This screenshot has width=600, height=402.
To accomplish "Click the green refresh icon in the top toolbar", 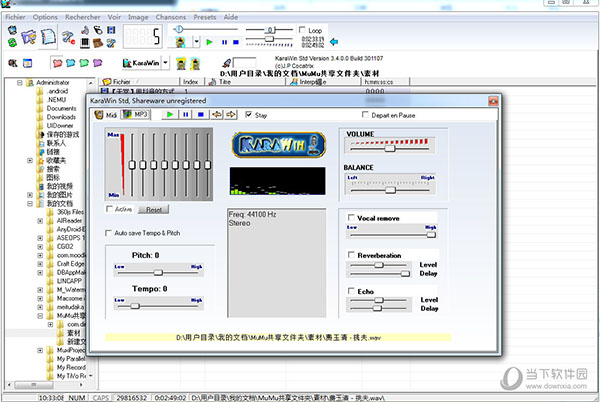I will pos(12,42).
